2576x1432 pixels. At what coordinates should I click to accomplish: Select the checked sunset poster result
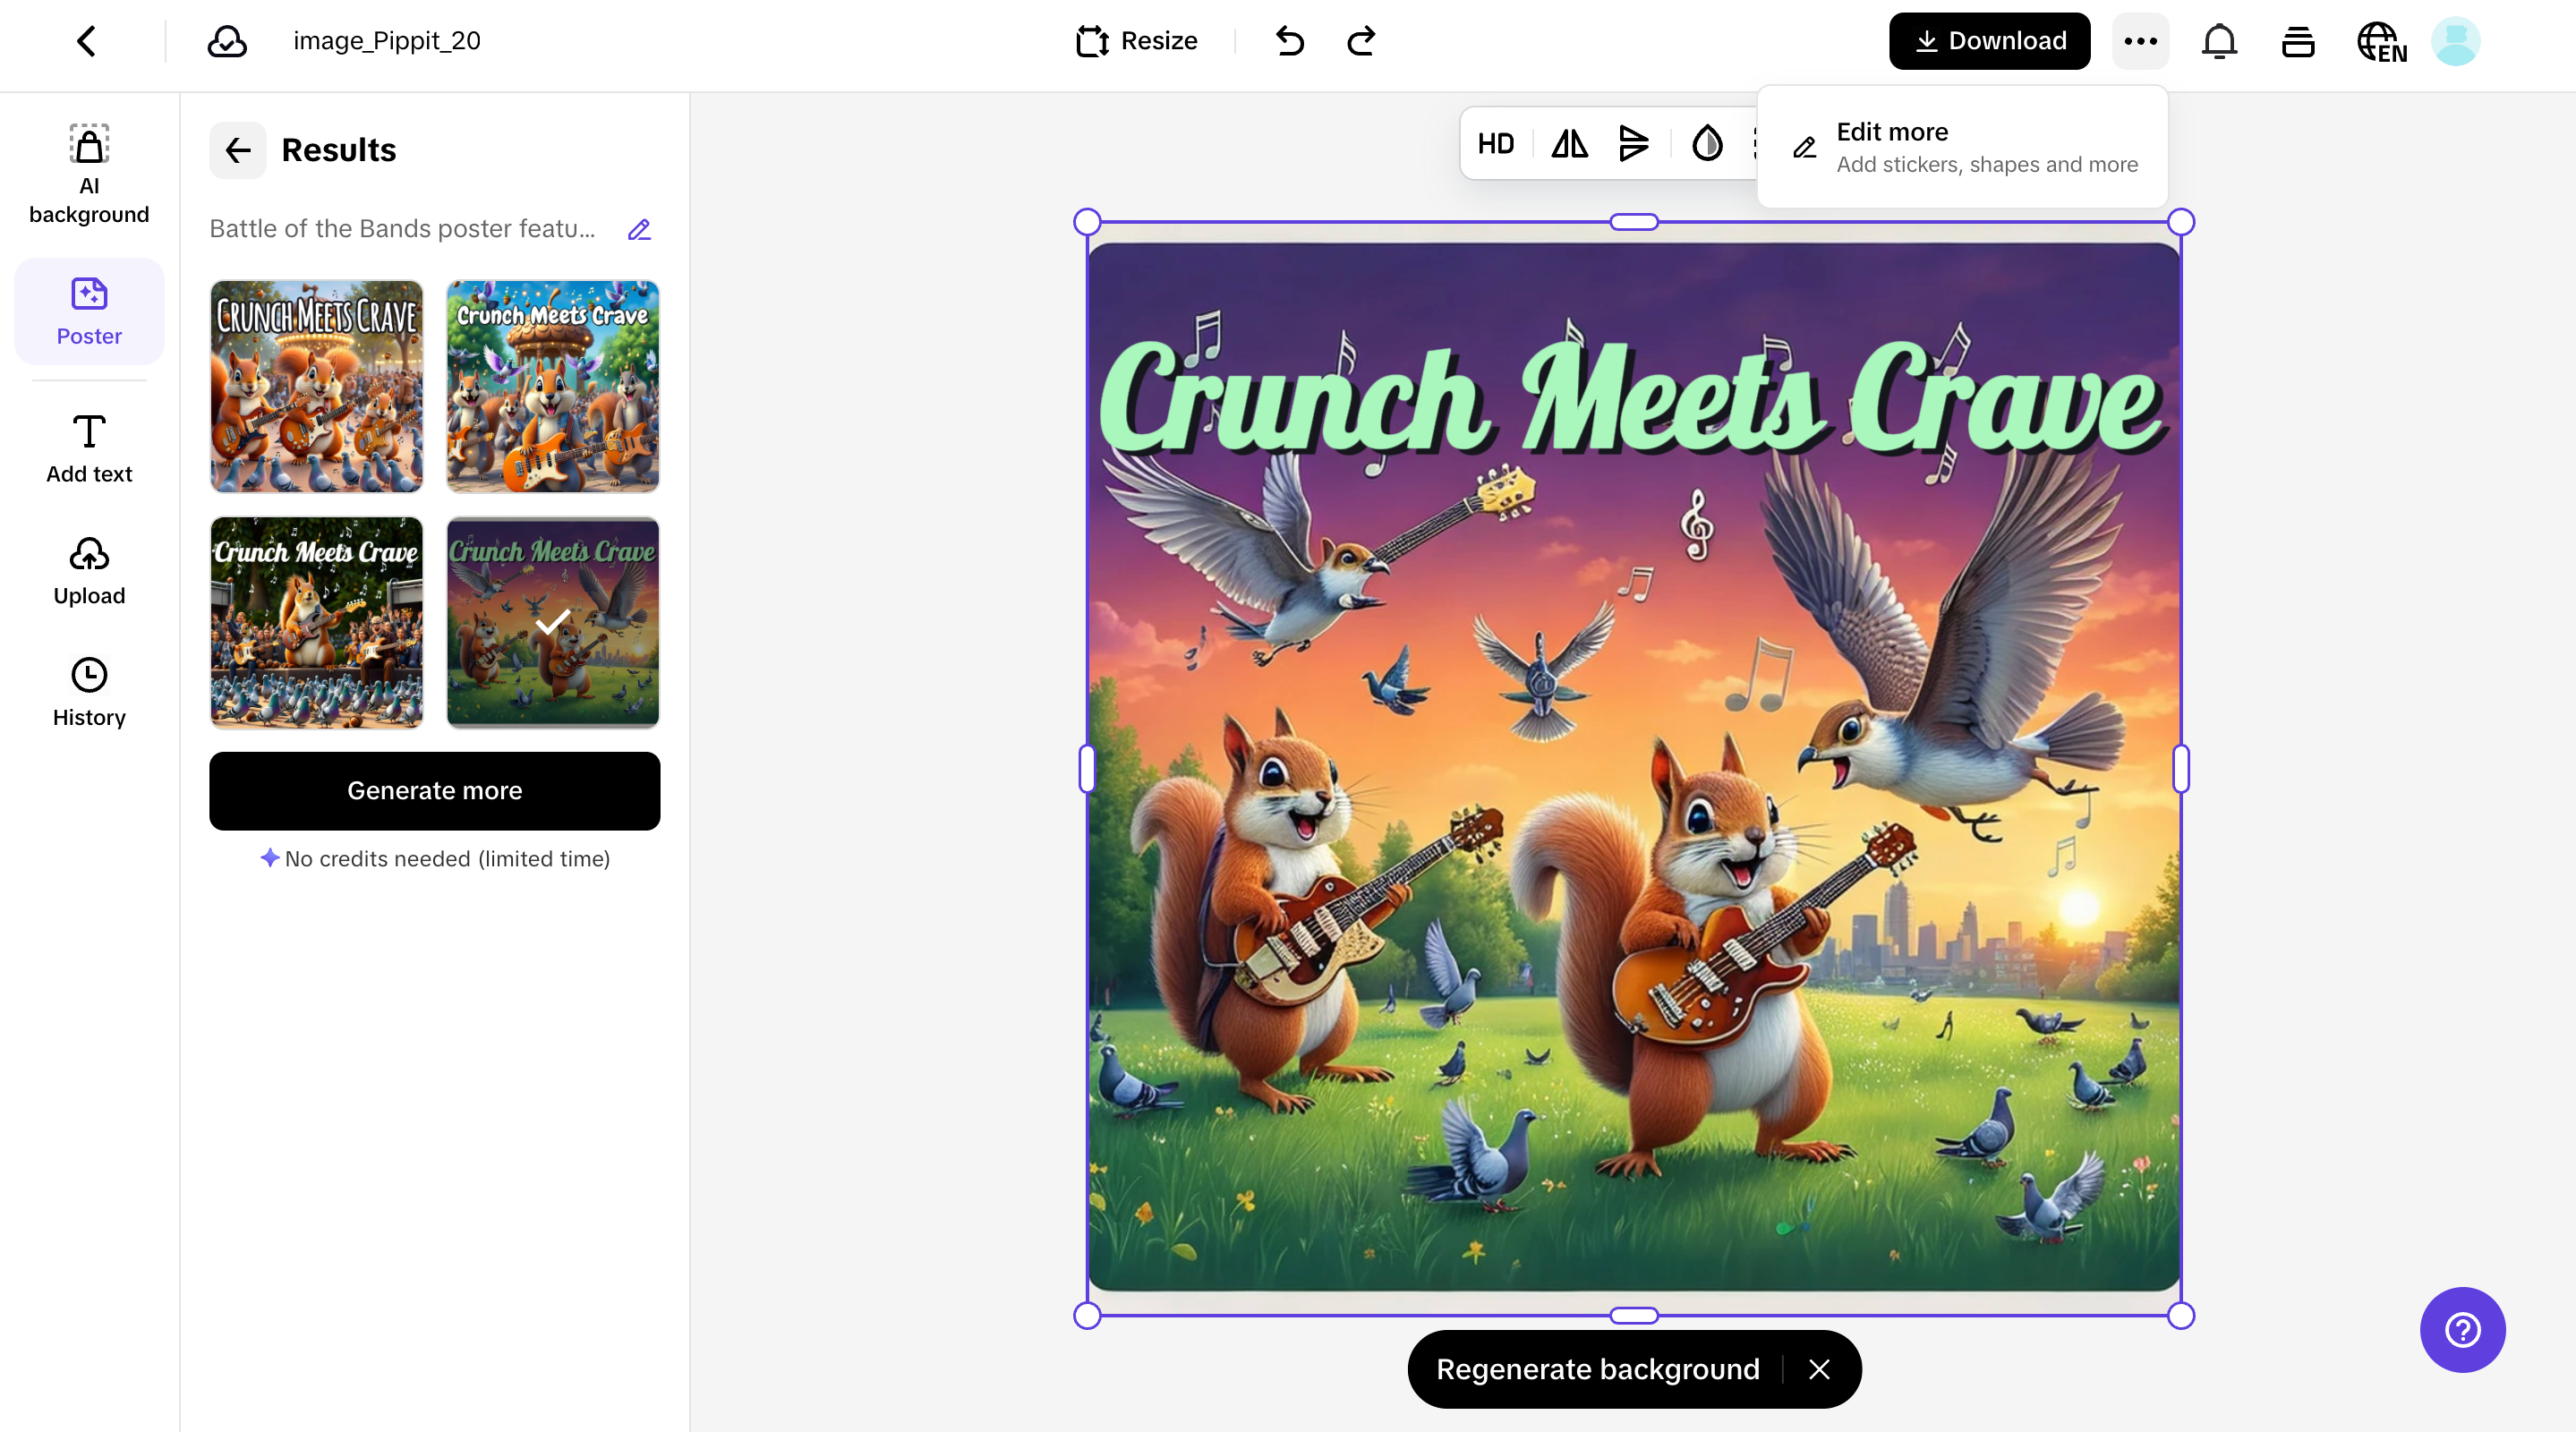pyautogui.click(x=553, y=622)
